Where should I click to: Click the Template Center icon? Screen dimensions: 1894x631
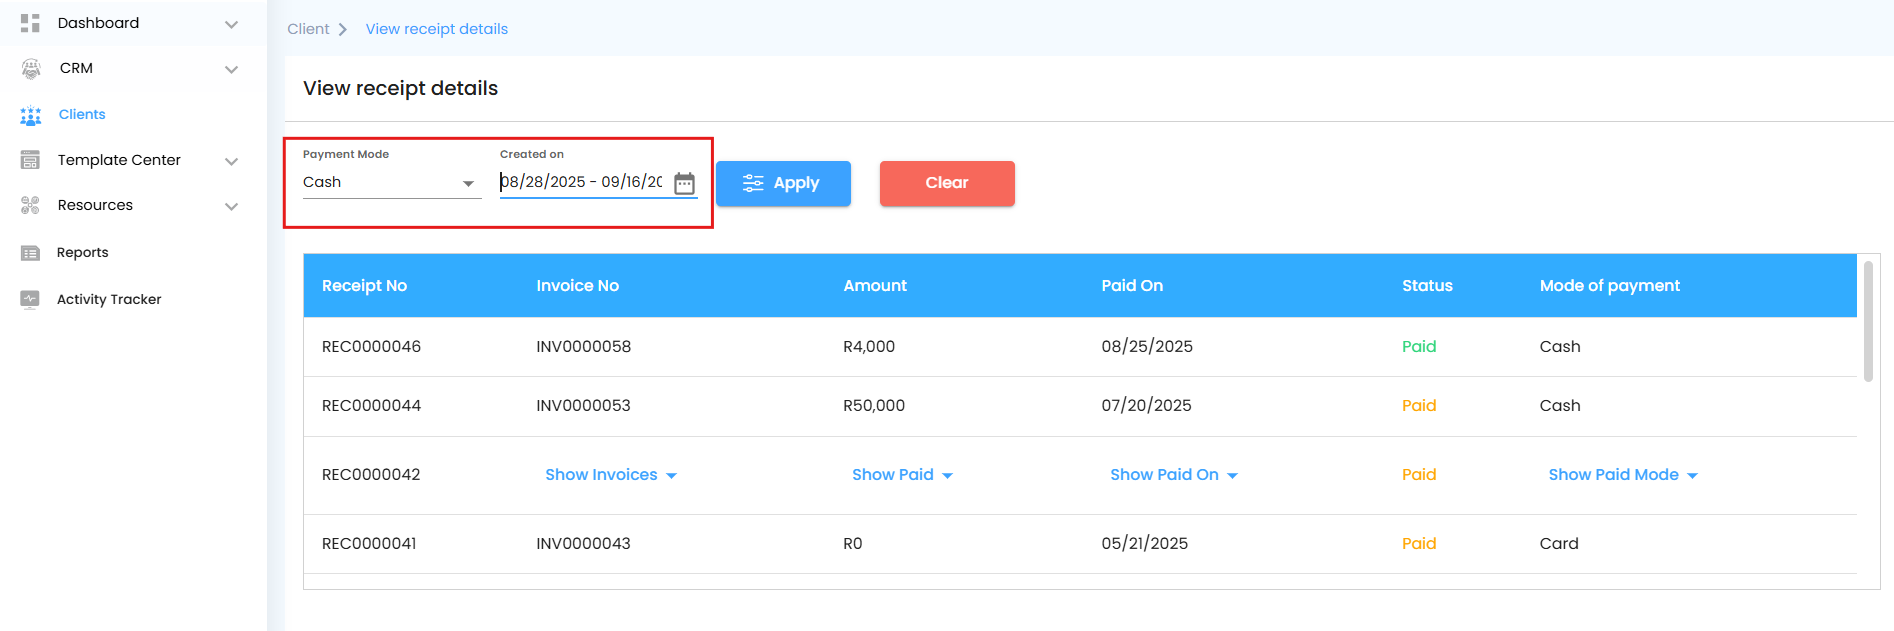pyautogui.click(x=30, y=160)
